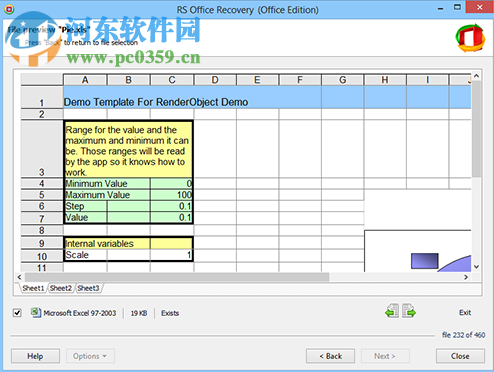Minimize the RS Office Recovery window
The height and width of the screenshot is (372, 494).
tap(441, 8)
